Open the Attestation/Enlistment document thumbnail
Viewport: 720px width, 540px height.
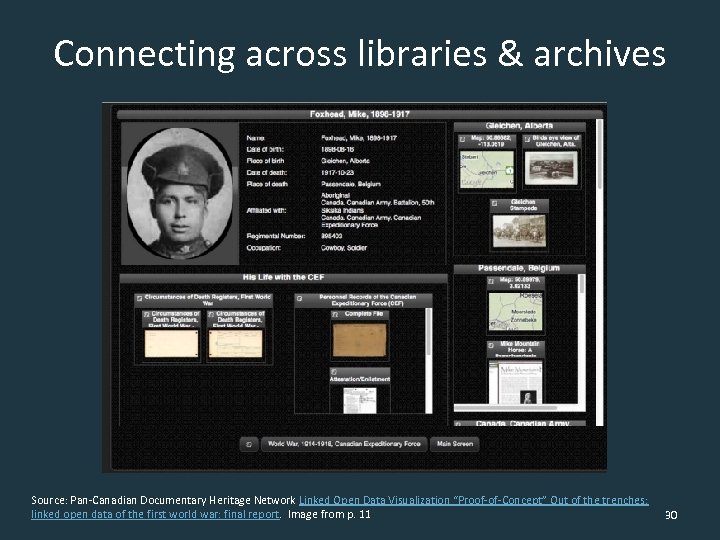(360, 400)
